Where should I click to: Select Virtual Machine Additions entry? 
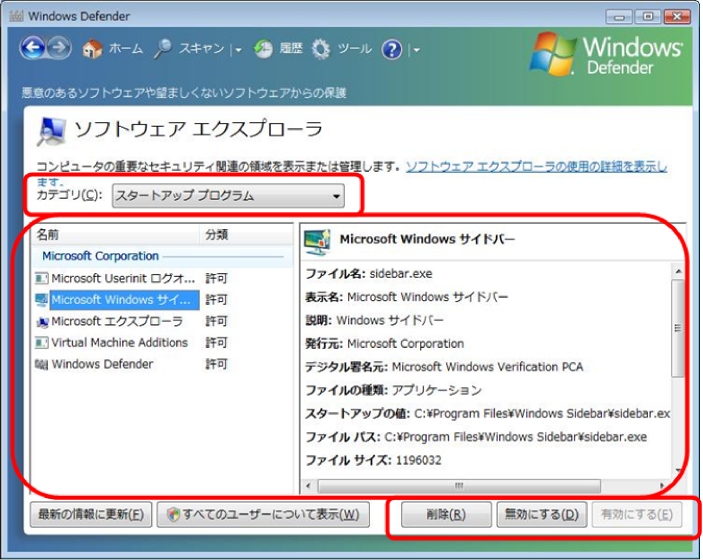click(x=119, y=343)
